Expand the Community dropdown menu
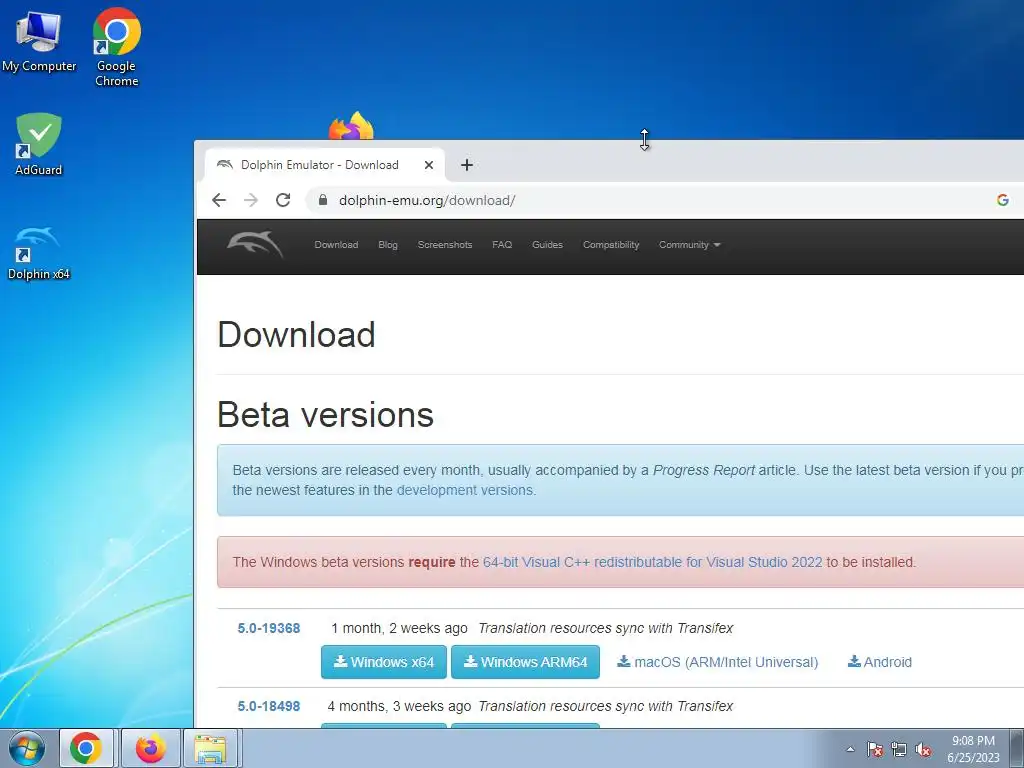The height and width of the screenshot is (768, 1024). coord(690,245)
